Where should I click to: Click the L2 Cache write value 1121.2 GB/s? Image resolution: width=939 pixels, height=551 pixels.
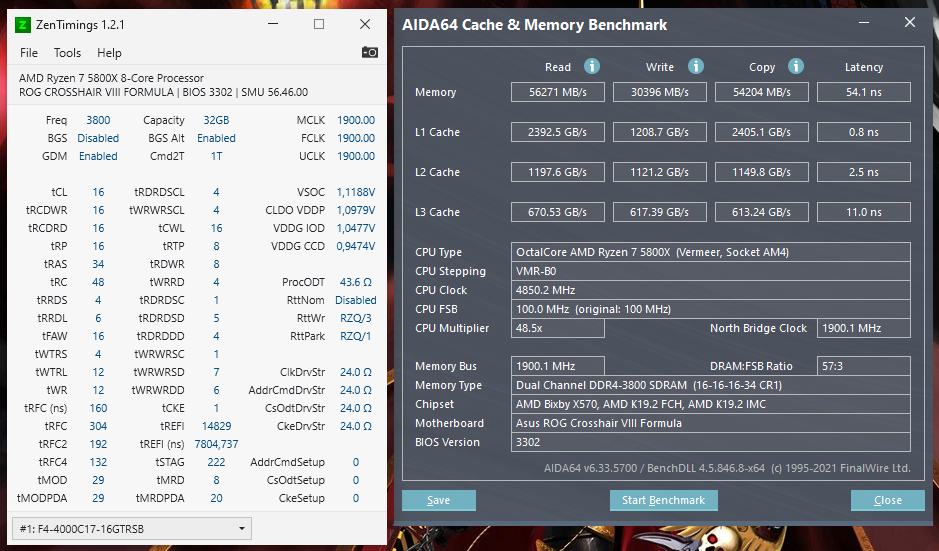[659, 172]
